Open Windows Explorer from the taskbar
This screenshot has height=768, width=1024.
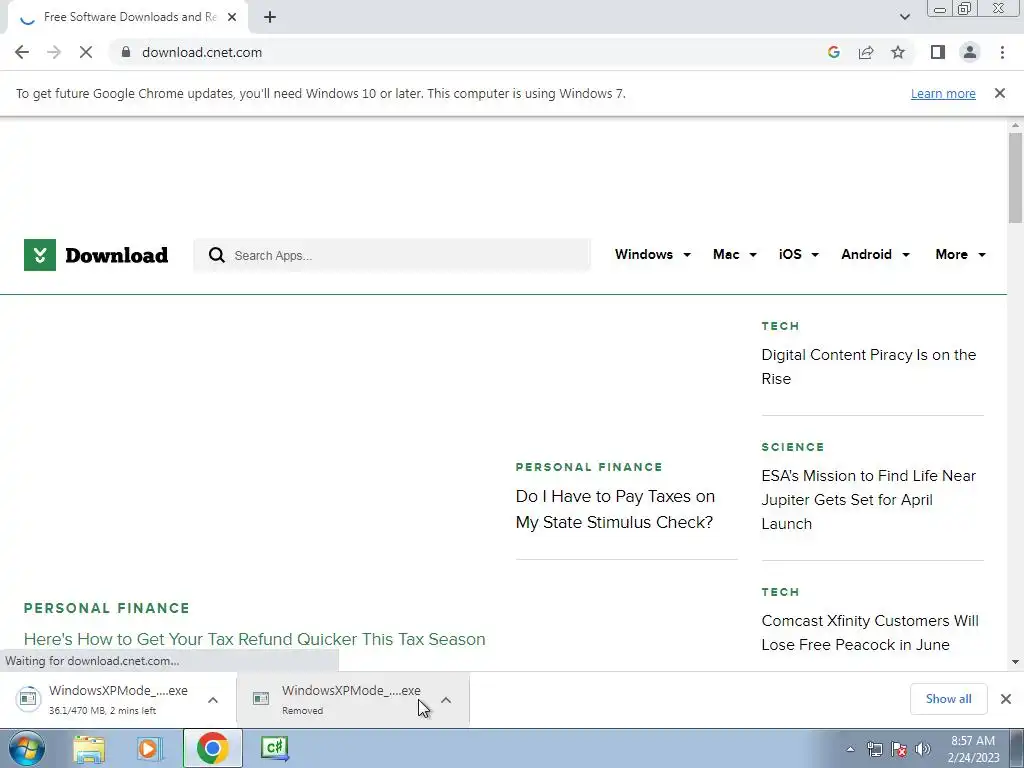pyautogui.click(x=89, y=749)
